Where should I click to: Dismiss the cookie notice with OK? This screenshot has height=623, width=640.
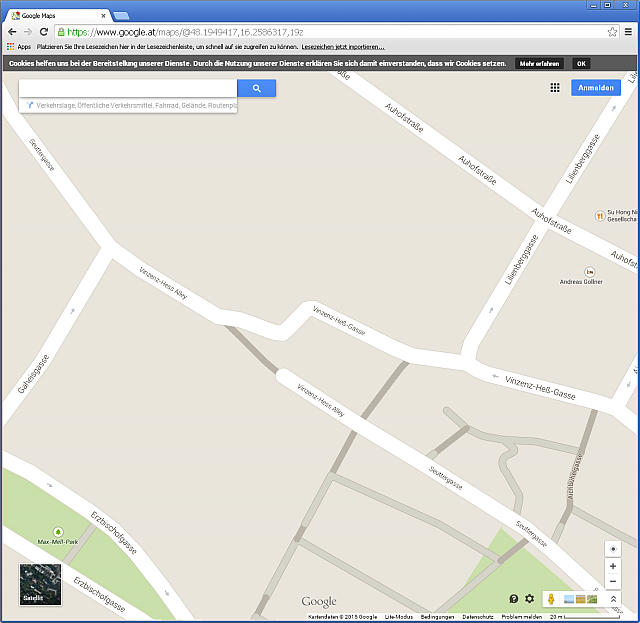click(x=580, y=63)
